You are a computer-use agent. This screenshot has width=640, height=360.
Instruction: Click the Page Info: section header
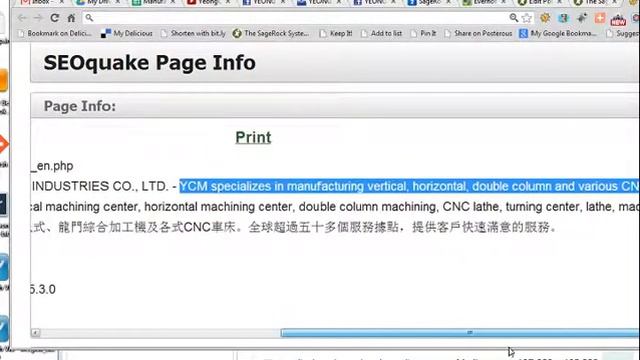click(80, 106)
